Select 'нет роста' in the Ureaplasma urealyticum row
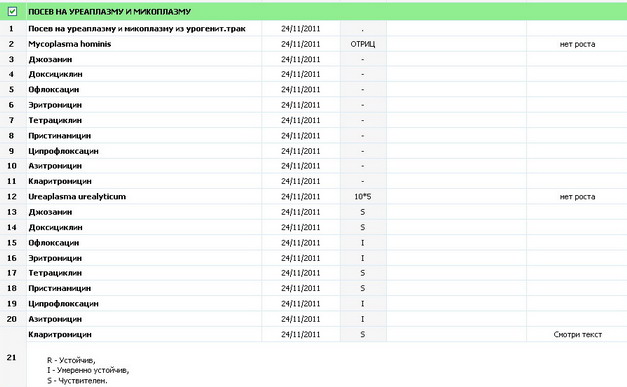 pos(577,197)
